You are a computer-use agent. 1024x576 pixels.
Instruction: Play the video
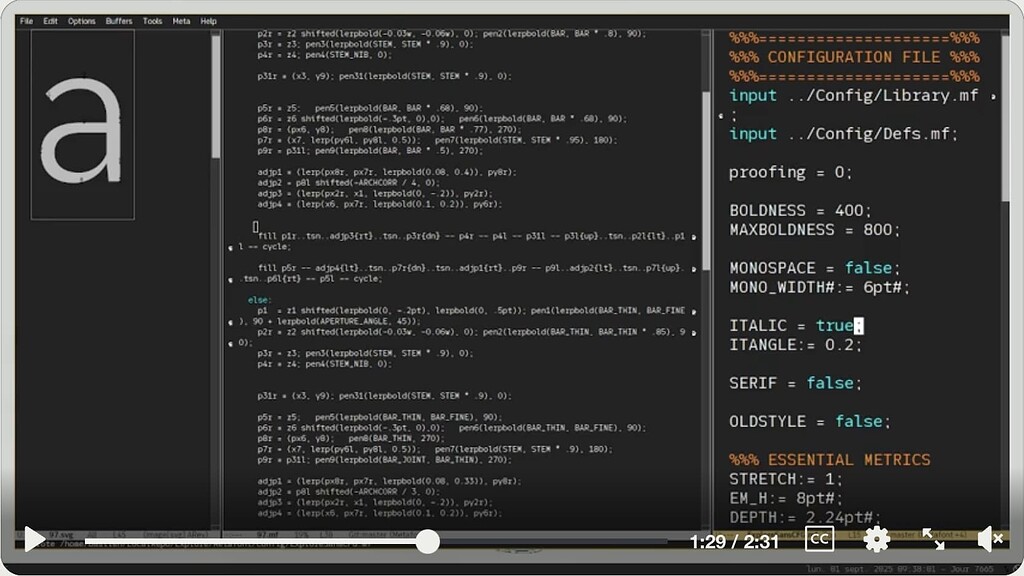pos(33,540)
